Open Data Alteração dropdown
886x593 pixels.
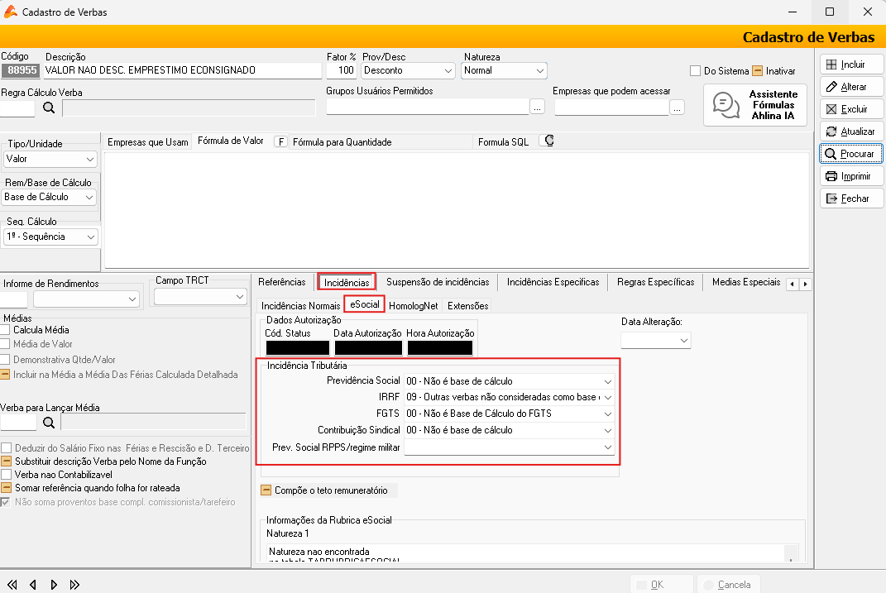(x=656, y=340)
